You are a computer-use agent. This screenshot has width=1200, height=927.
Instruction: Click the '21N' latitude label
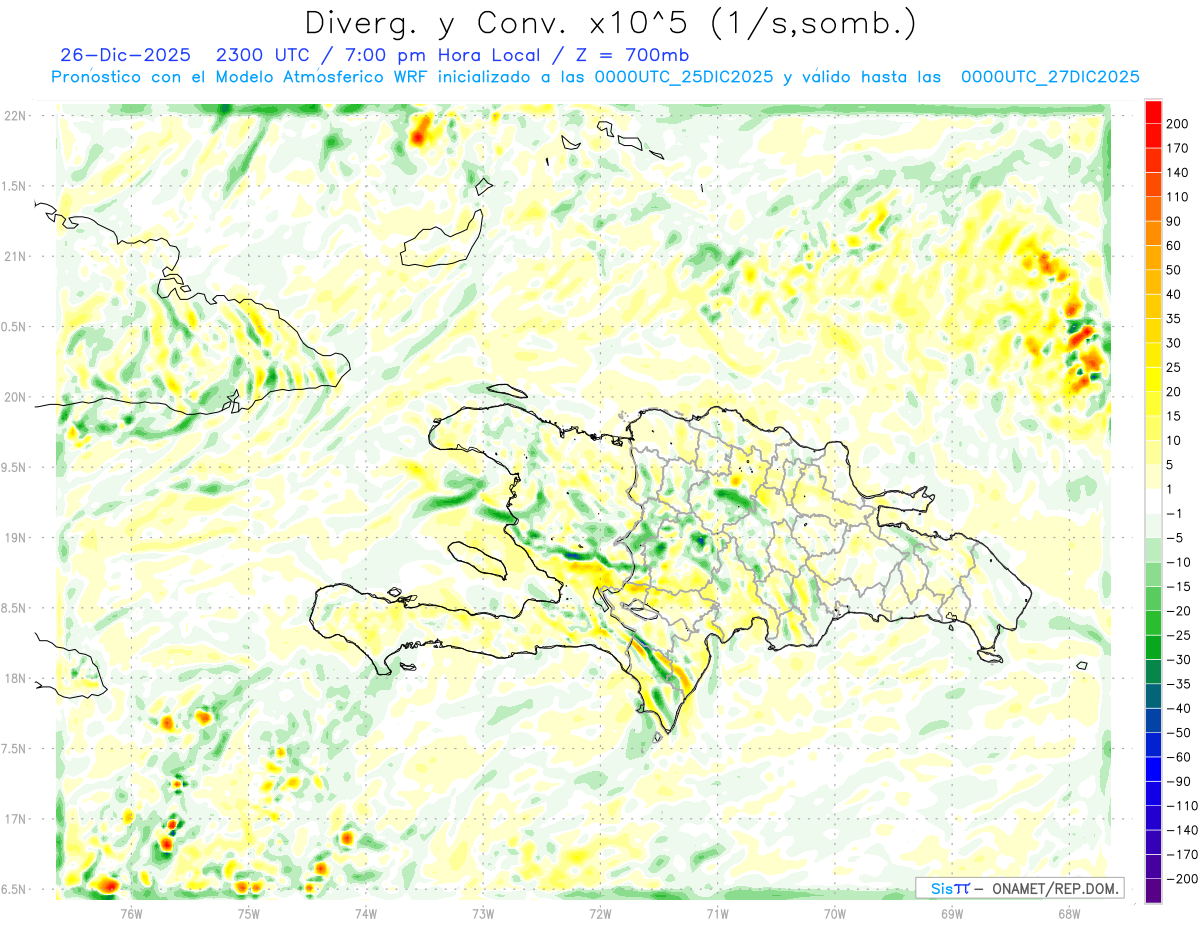click(16, 257)
